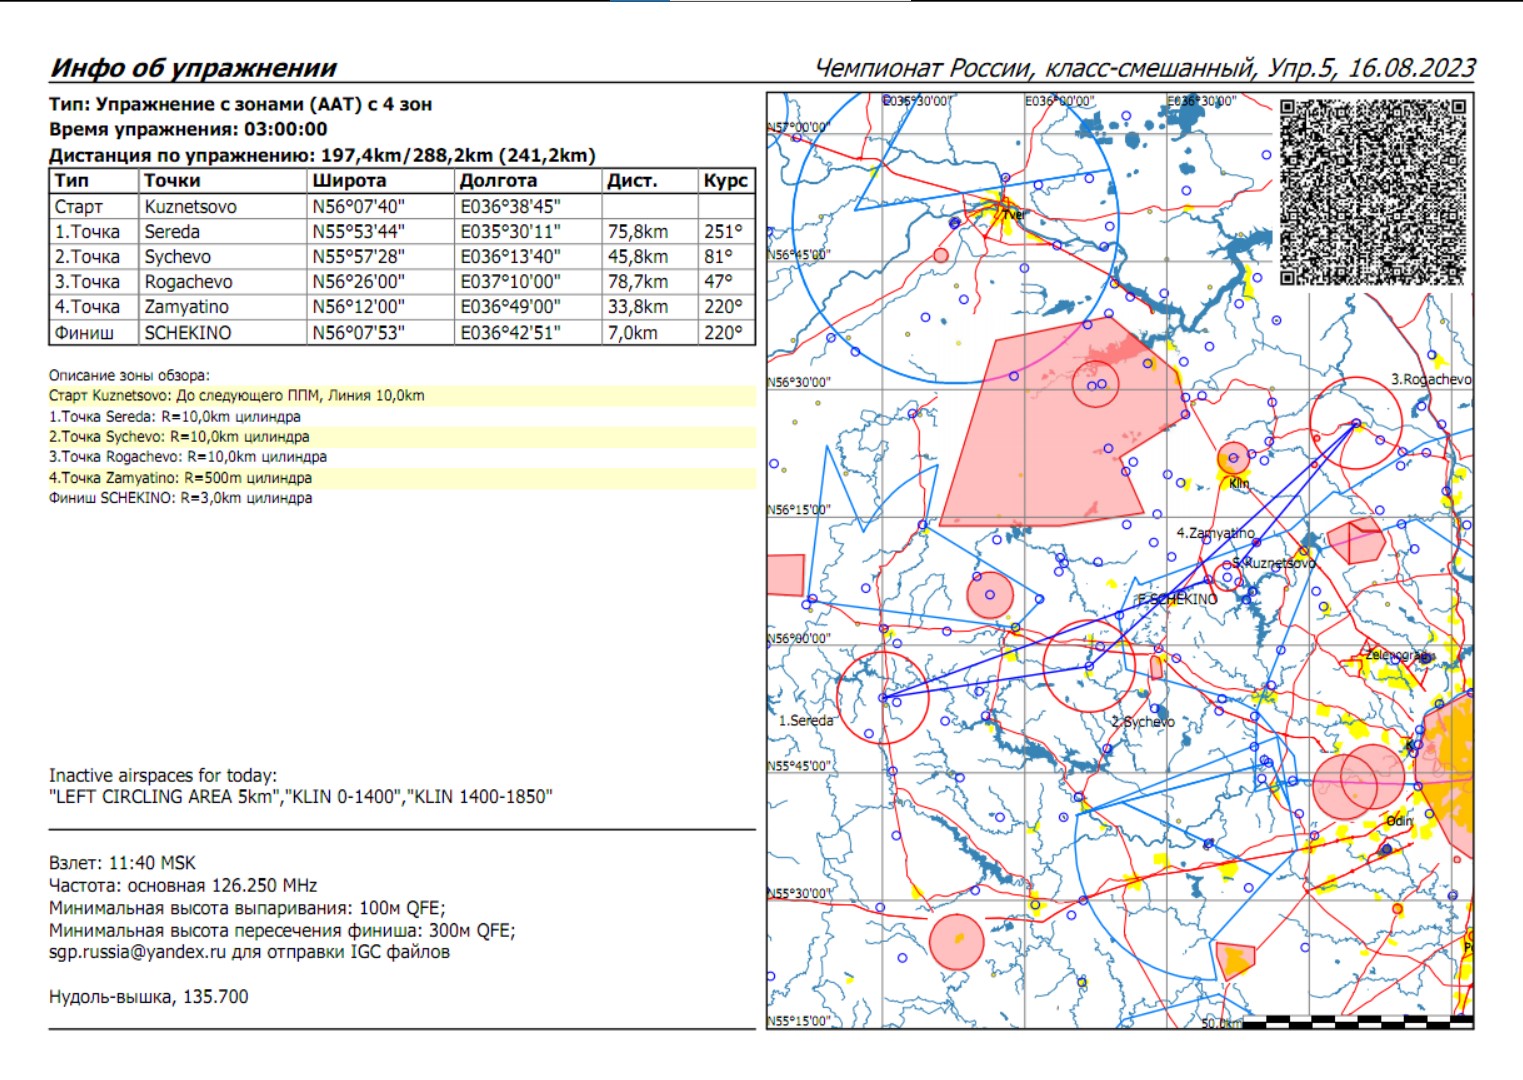Click 'Rogachevo' cell in the points table
1523x1080 pixels.
pos(188,282)
